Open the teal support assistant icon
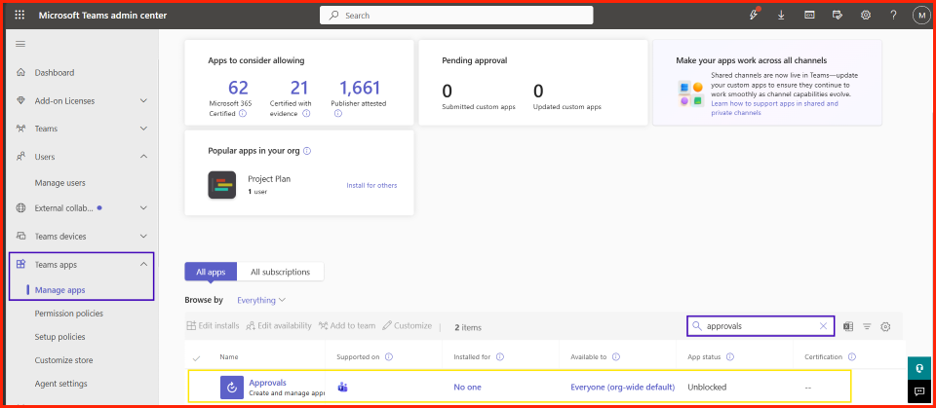 click(x=919, y=368)
